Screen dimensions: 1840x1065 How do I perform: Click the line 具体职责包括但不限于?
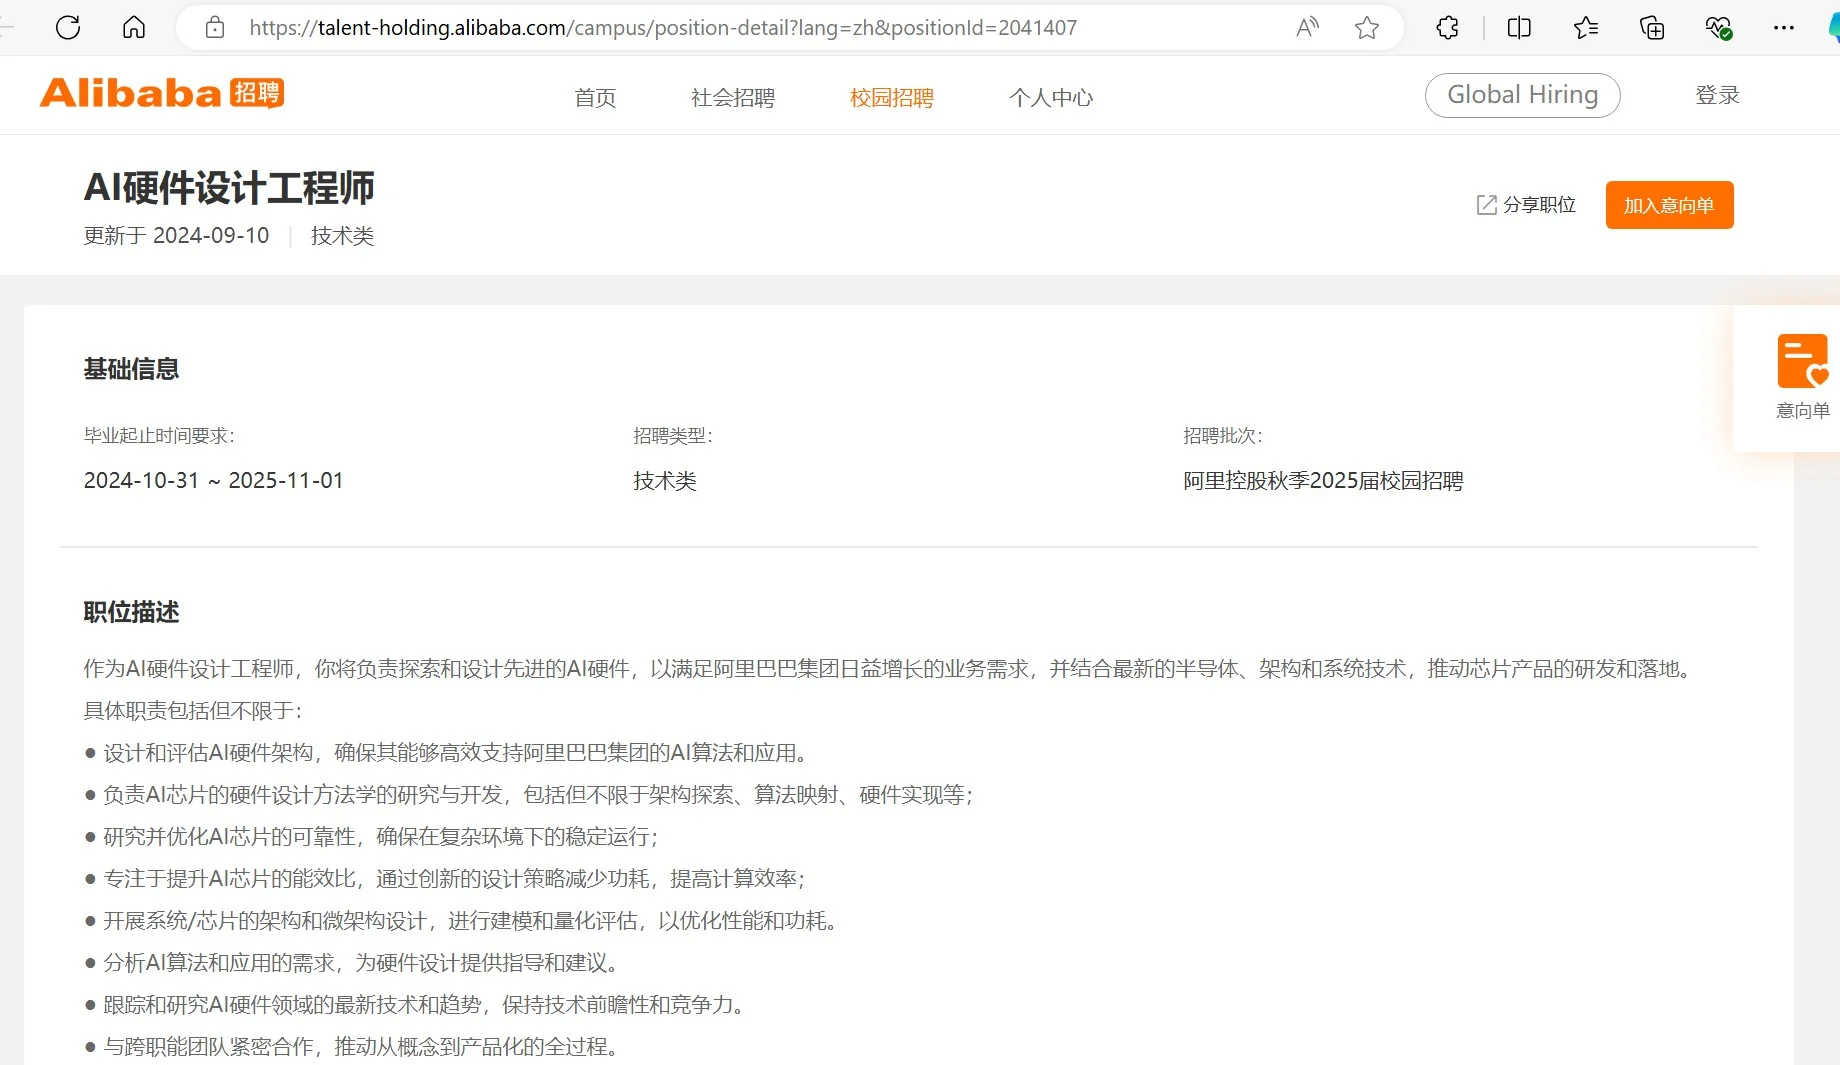pyautogui.click(x=193, y=711)
